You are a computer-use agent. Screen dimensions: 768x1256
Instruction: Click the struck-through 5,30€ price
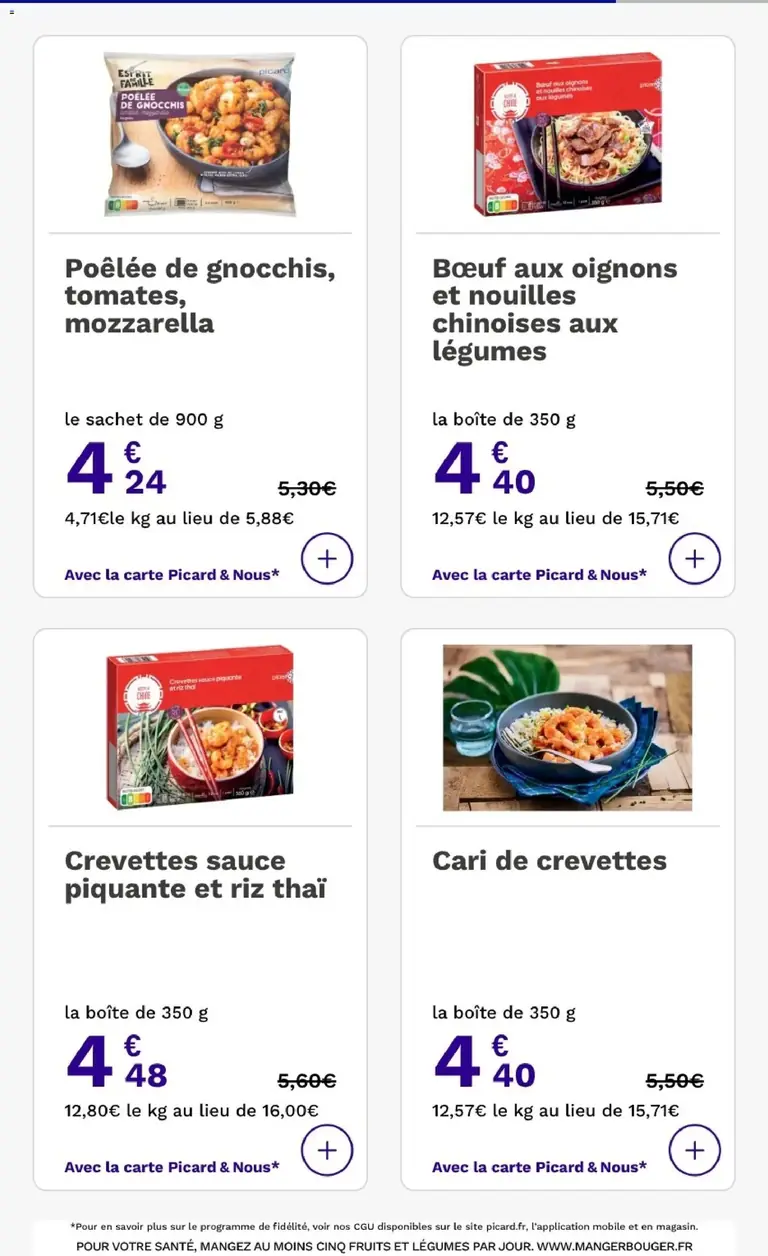pyautogui.click(x=307, y=489)
